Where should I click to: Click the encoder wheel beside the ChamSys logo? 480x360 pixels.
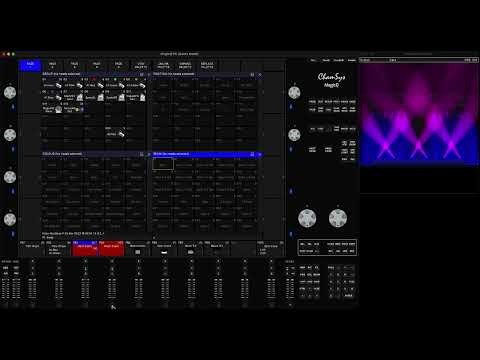[x=294, y=92]
